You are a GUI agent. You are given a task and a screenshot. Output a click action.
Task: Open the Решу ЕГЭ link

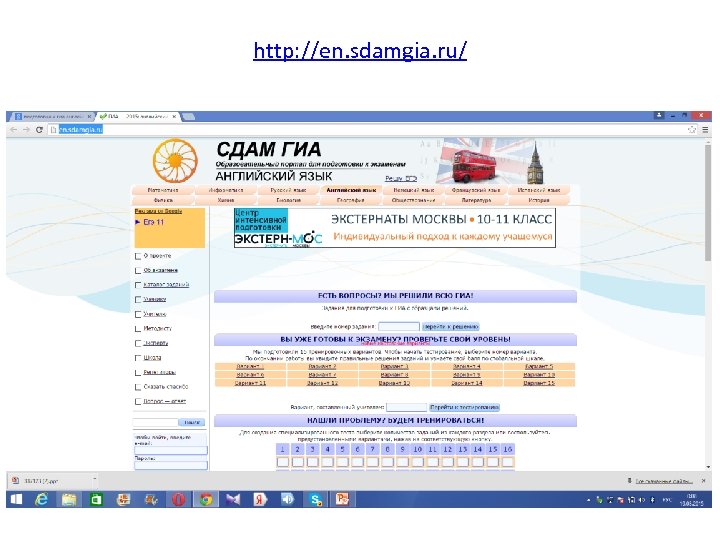coord(401,179)
